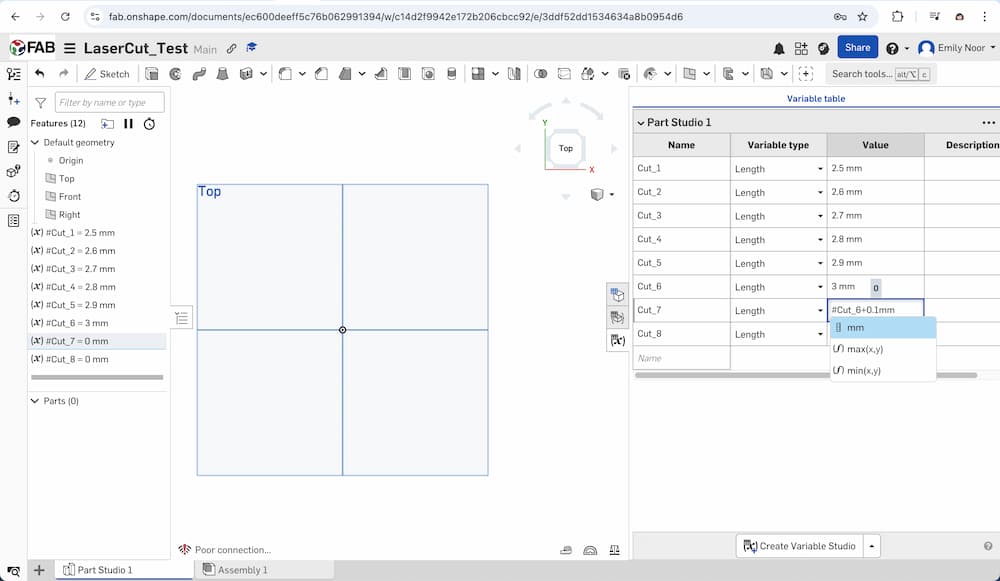Open the notifications bell
This screenshot has height=581, width=1000.
coord(779,48)
